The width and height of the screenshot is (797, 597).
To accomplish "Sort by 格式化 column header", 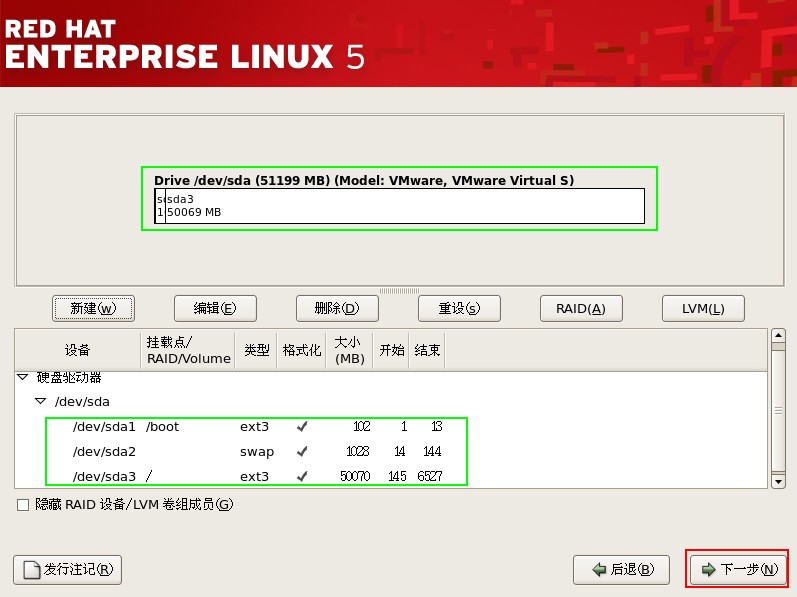I will click(x=301, y=350).
